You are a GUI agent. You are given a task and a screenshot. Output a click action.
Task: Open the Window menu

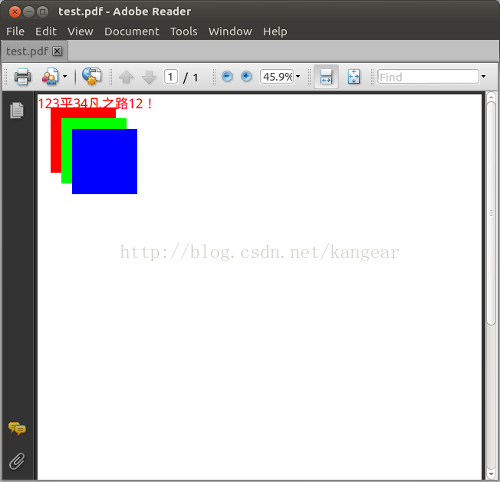(230, 31)
